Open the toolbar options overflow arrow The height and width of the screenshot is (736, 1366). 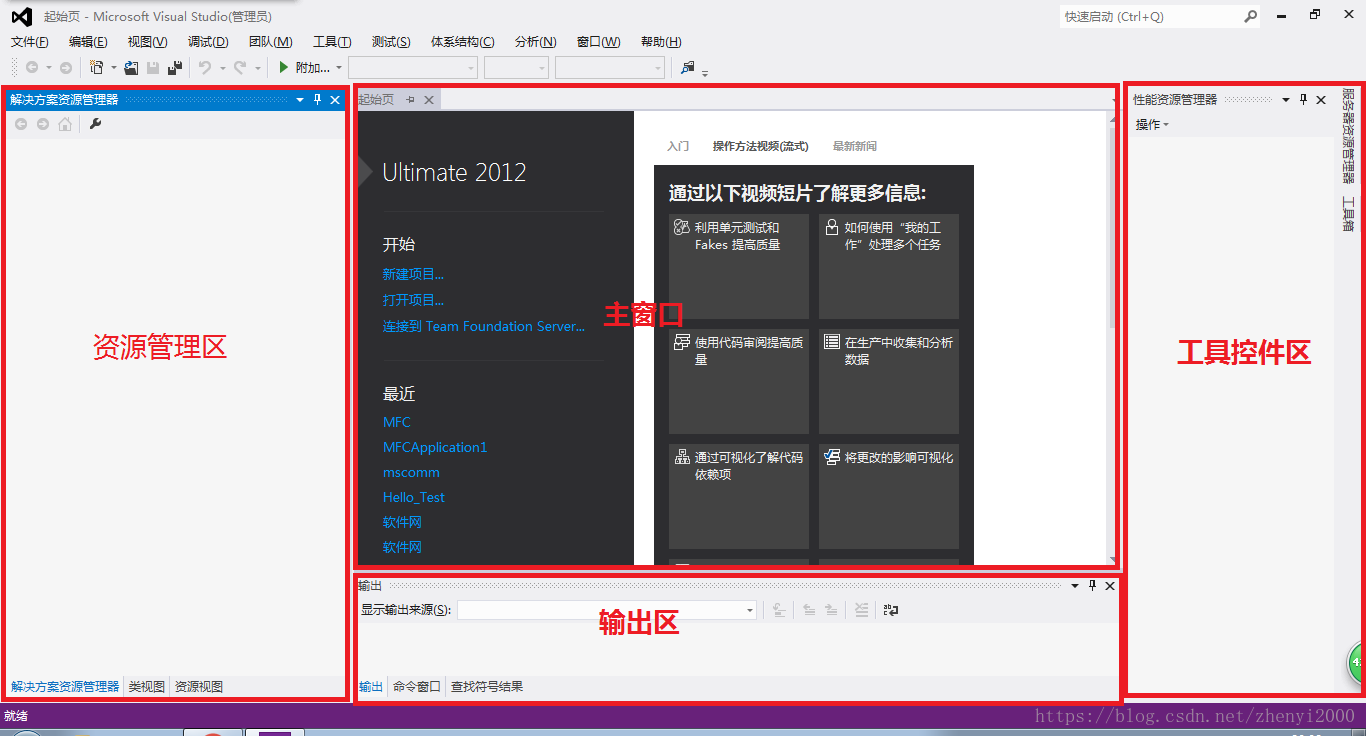click(x=705, y=72)
